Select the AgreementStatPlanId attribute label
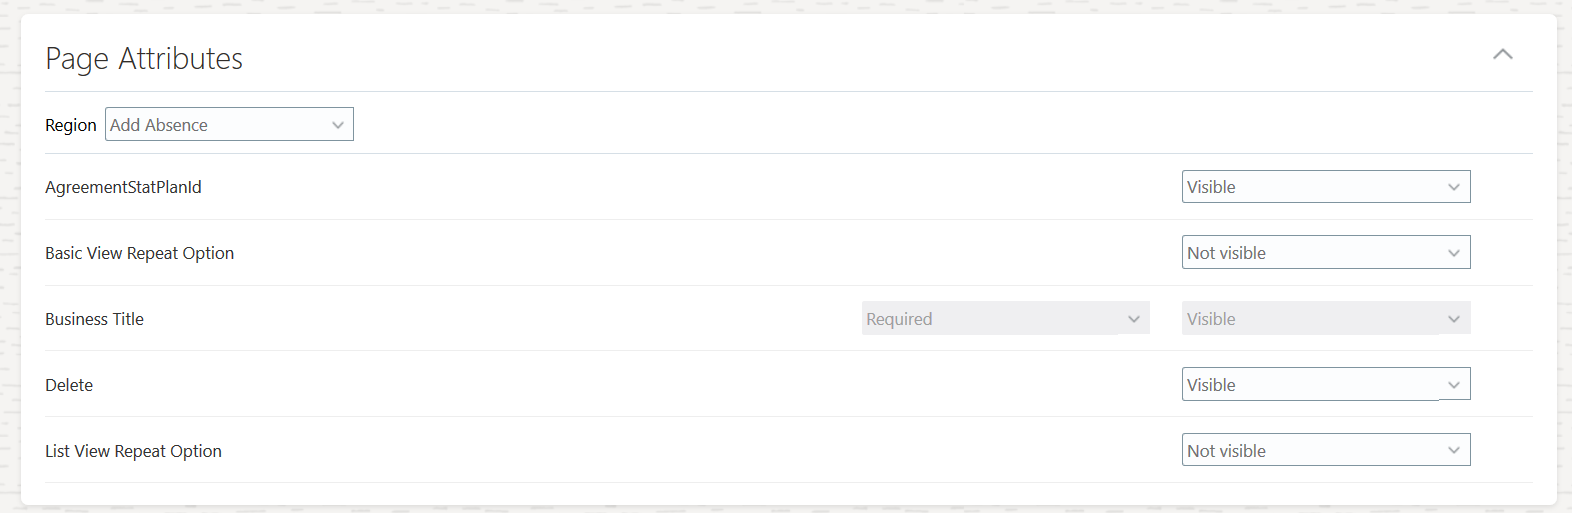This screenshot has width=1572, height=513. click(x=123, y=187)
